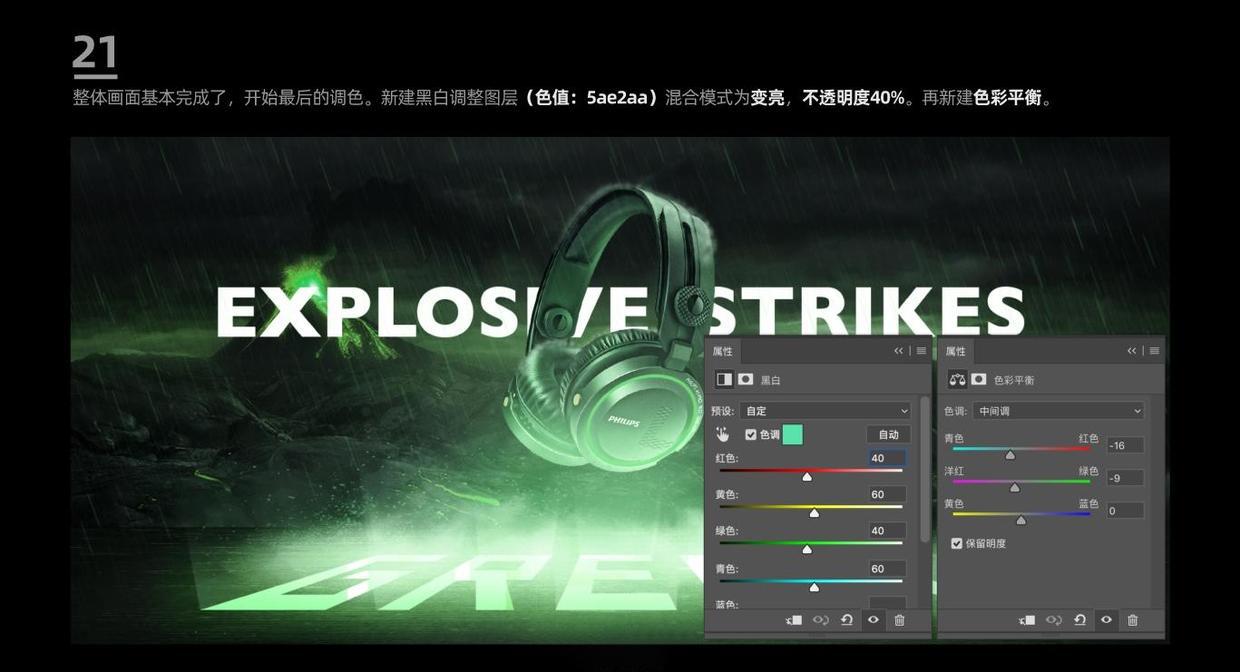Toggle visibility of the Color Balance adjustment
This screenshot has width=1240, height=672.
(1105, 619)
